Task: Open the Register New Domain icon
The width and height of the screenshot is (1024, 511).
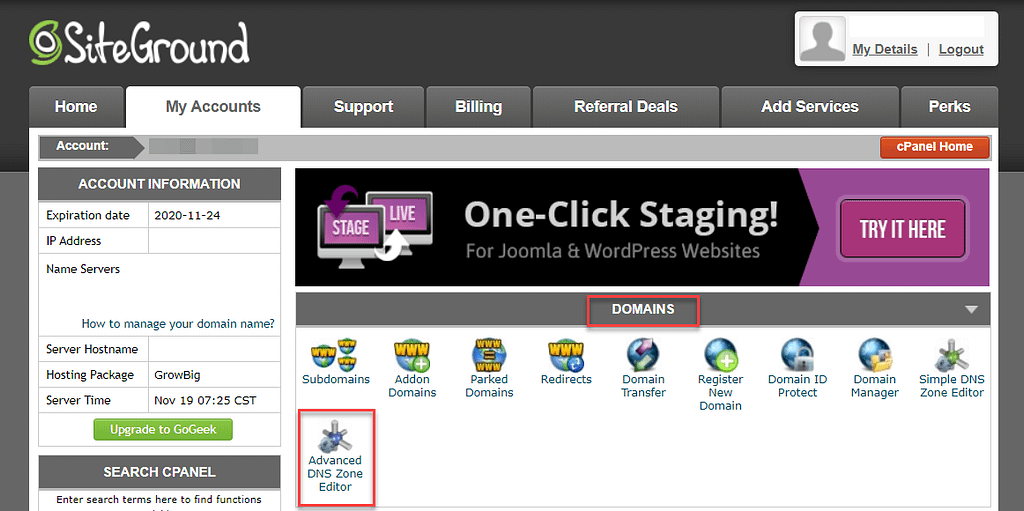Action: pos(720,355)
